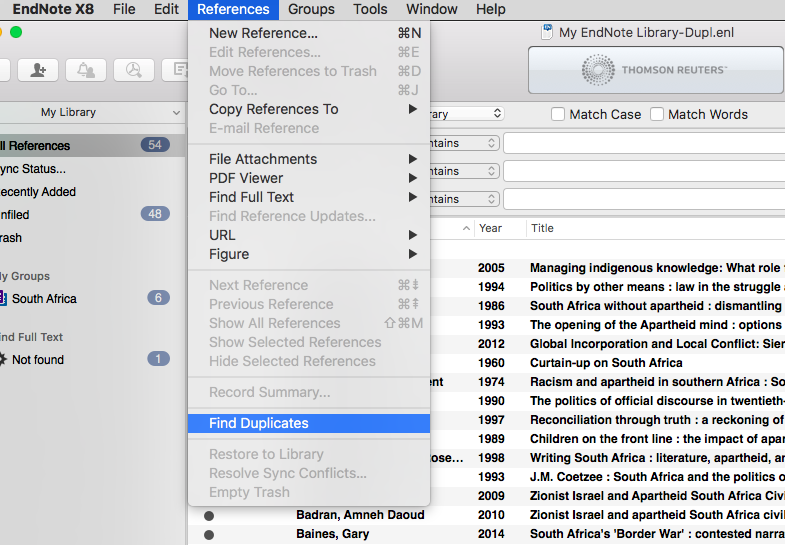The width and height of the screenshot is (785, 545).
Task: Click the find full text toolbar icon
Action: click(134, 70)
